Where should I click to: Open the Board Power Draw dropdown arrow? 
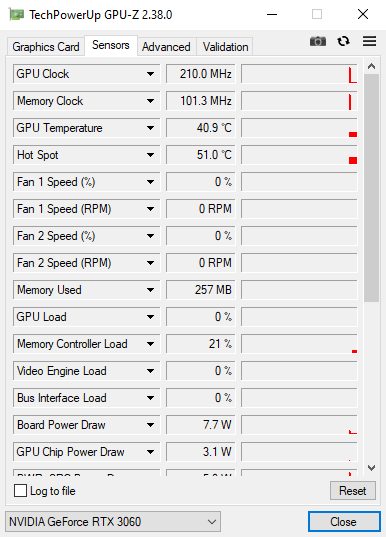tap(150, 425)
